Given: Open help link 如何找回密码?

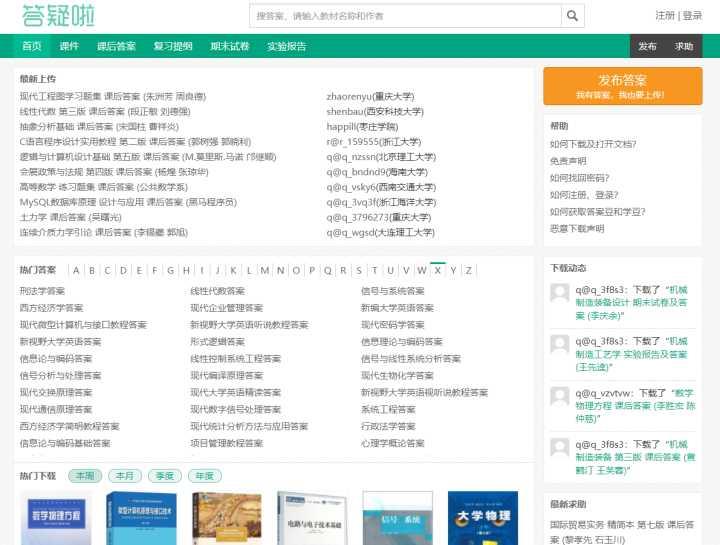Looking at the screenshot, I should [579, 178].
